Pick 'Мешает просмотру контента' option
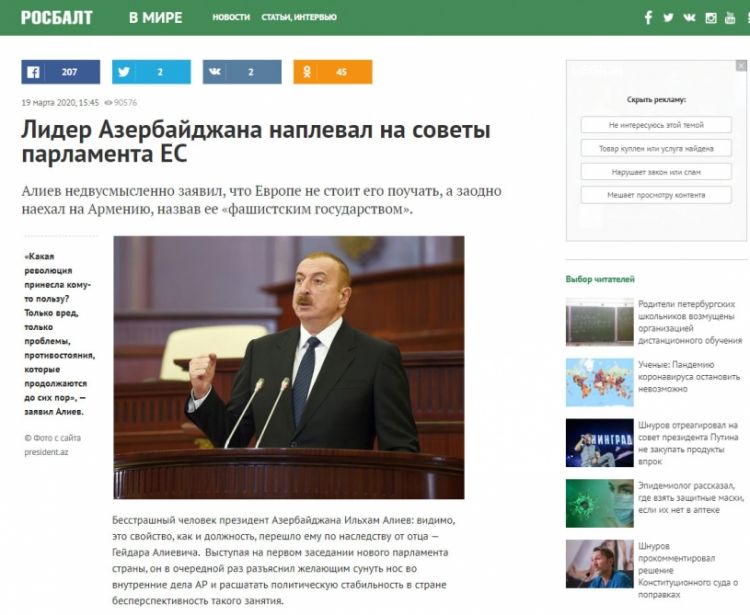This screenshot has width=750, height=615. [x=656, y=195]
